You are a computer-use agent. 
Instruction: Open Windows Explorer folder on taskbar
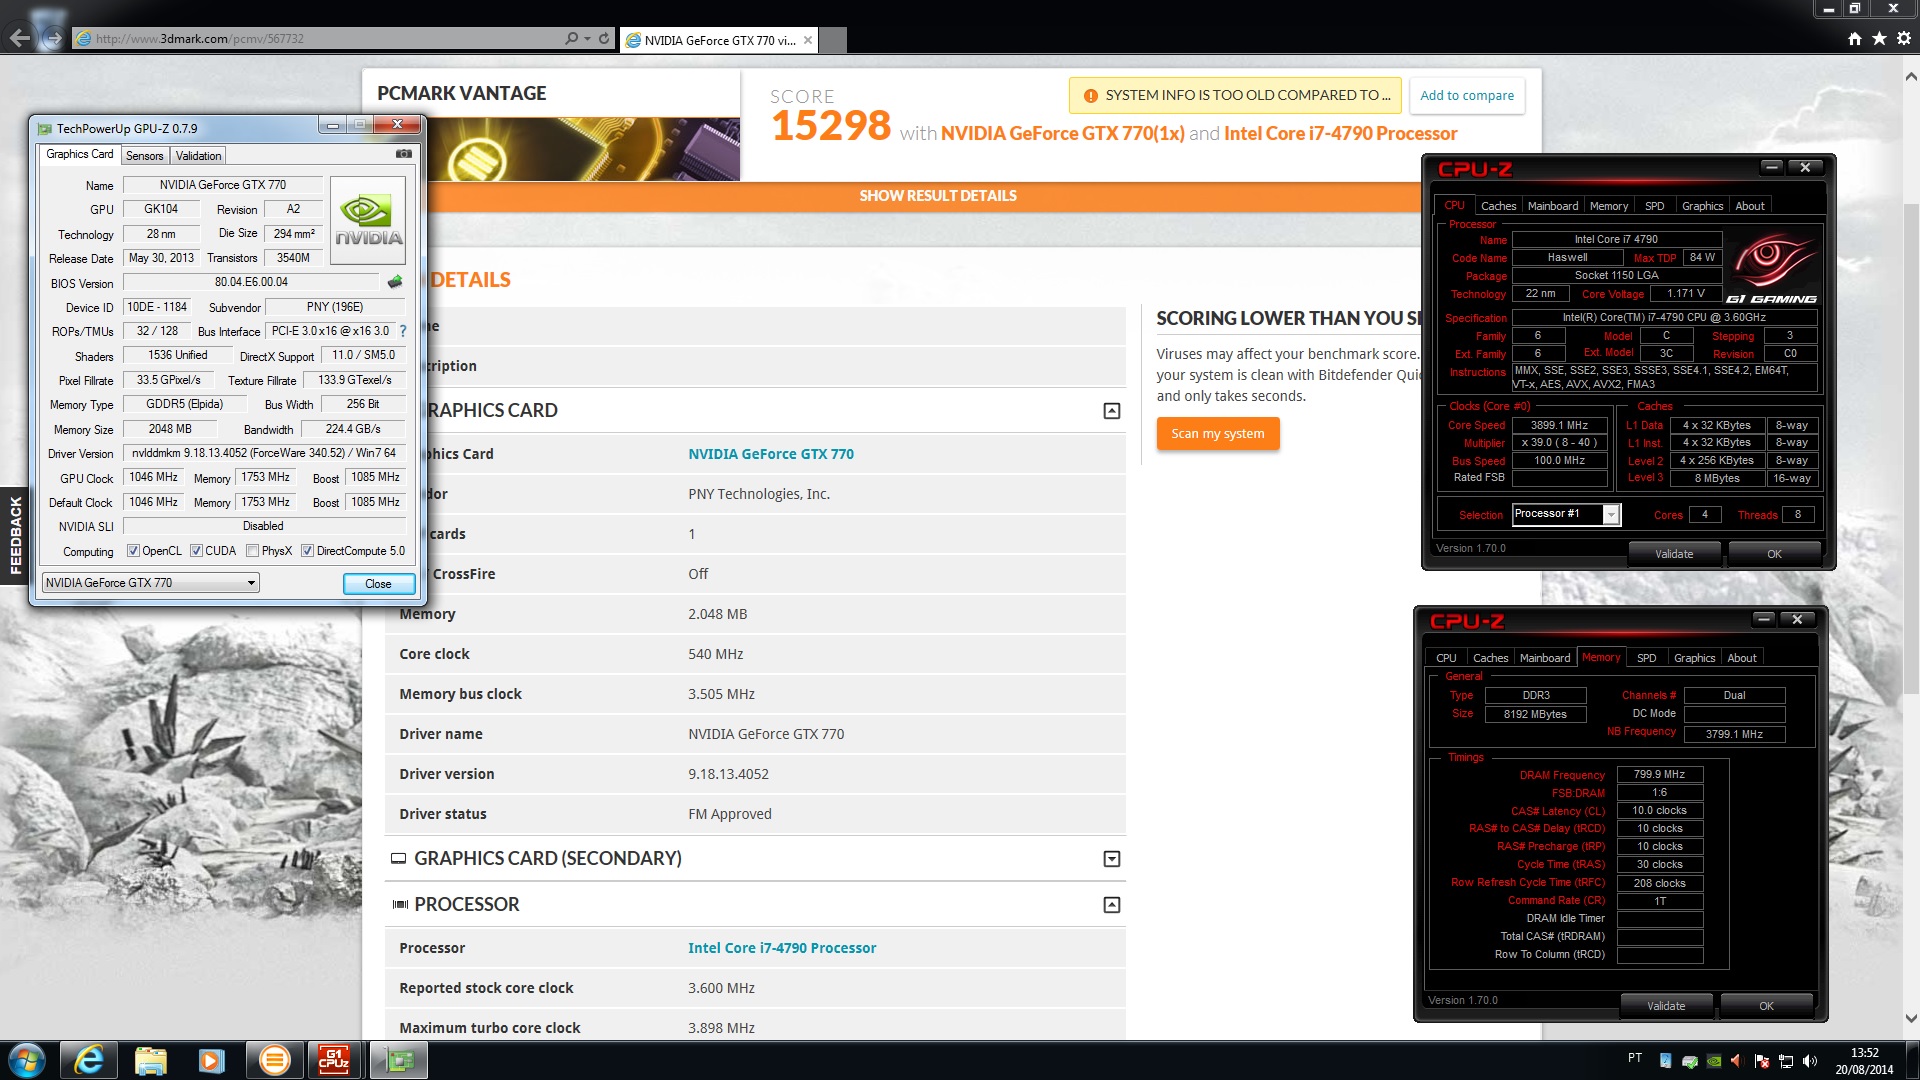point(150,1060)
